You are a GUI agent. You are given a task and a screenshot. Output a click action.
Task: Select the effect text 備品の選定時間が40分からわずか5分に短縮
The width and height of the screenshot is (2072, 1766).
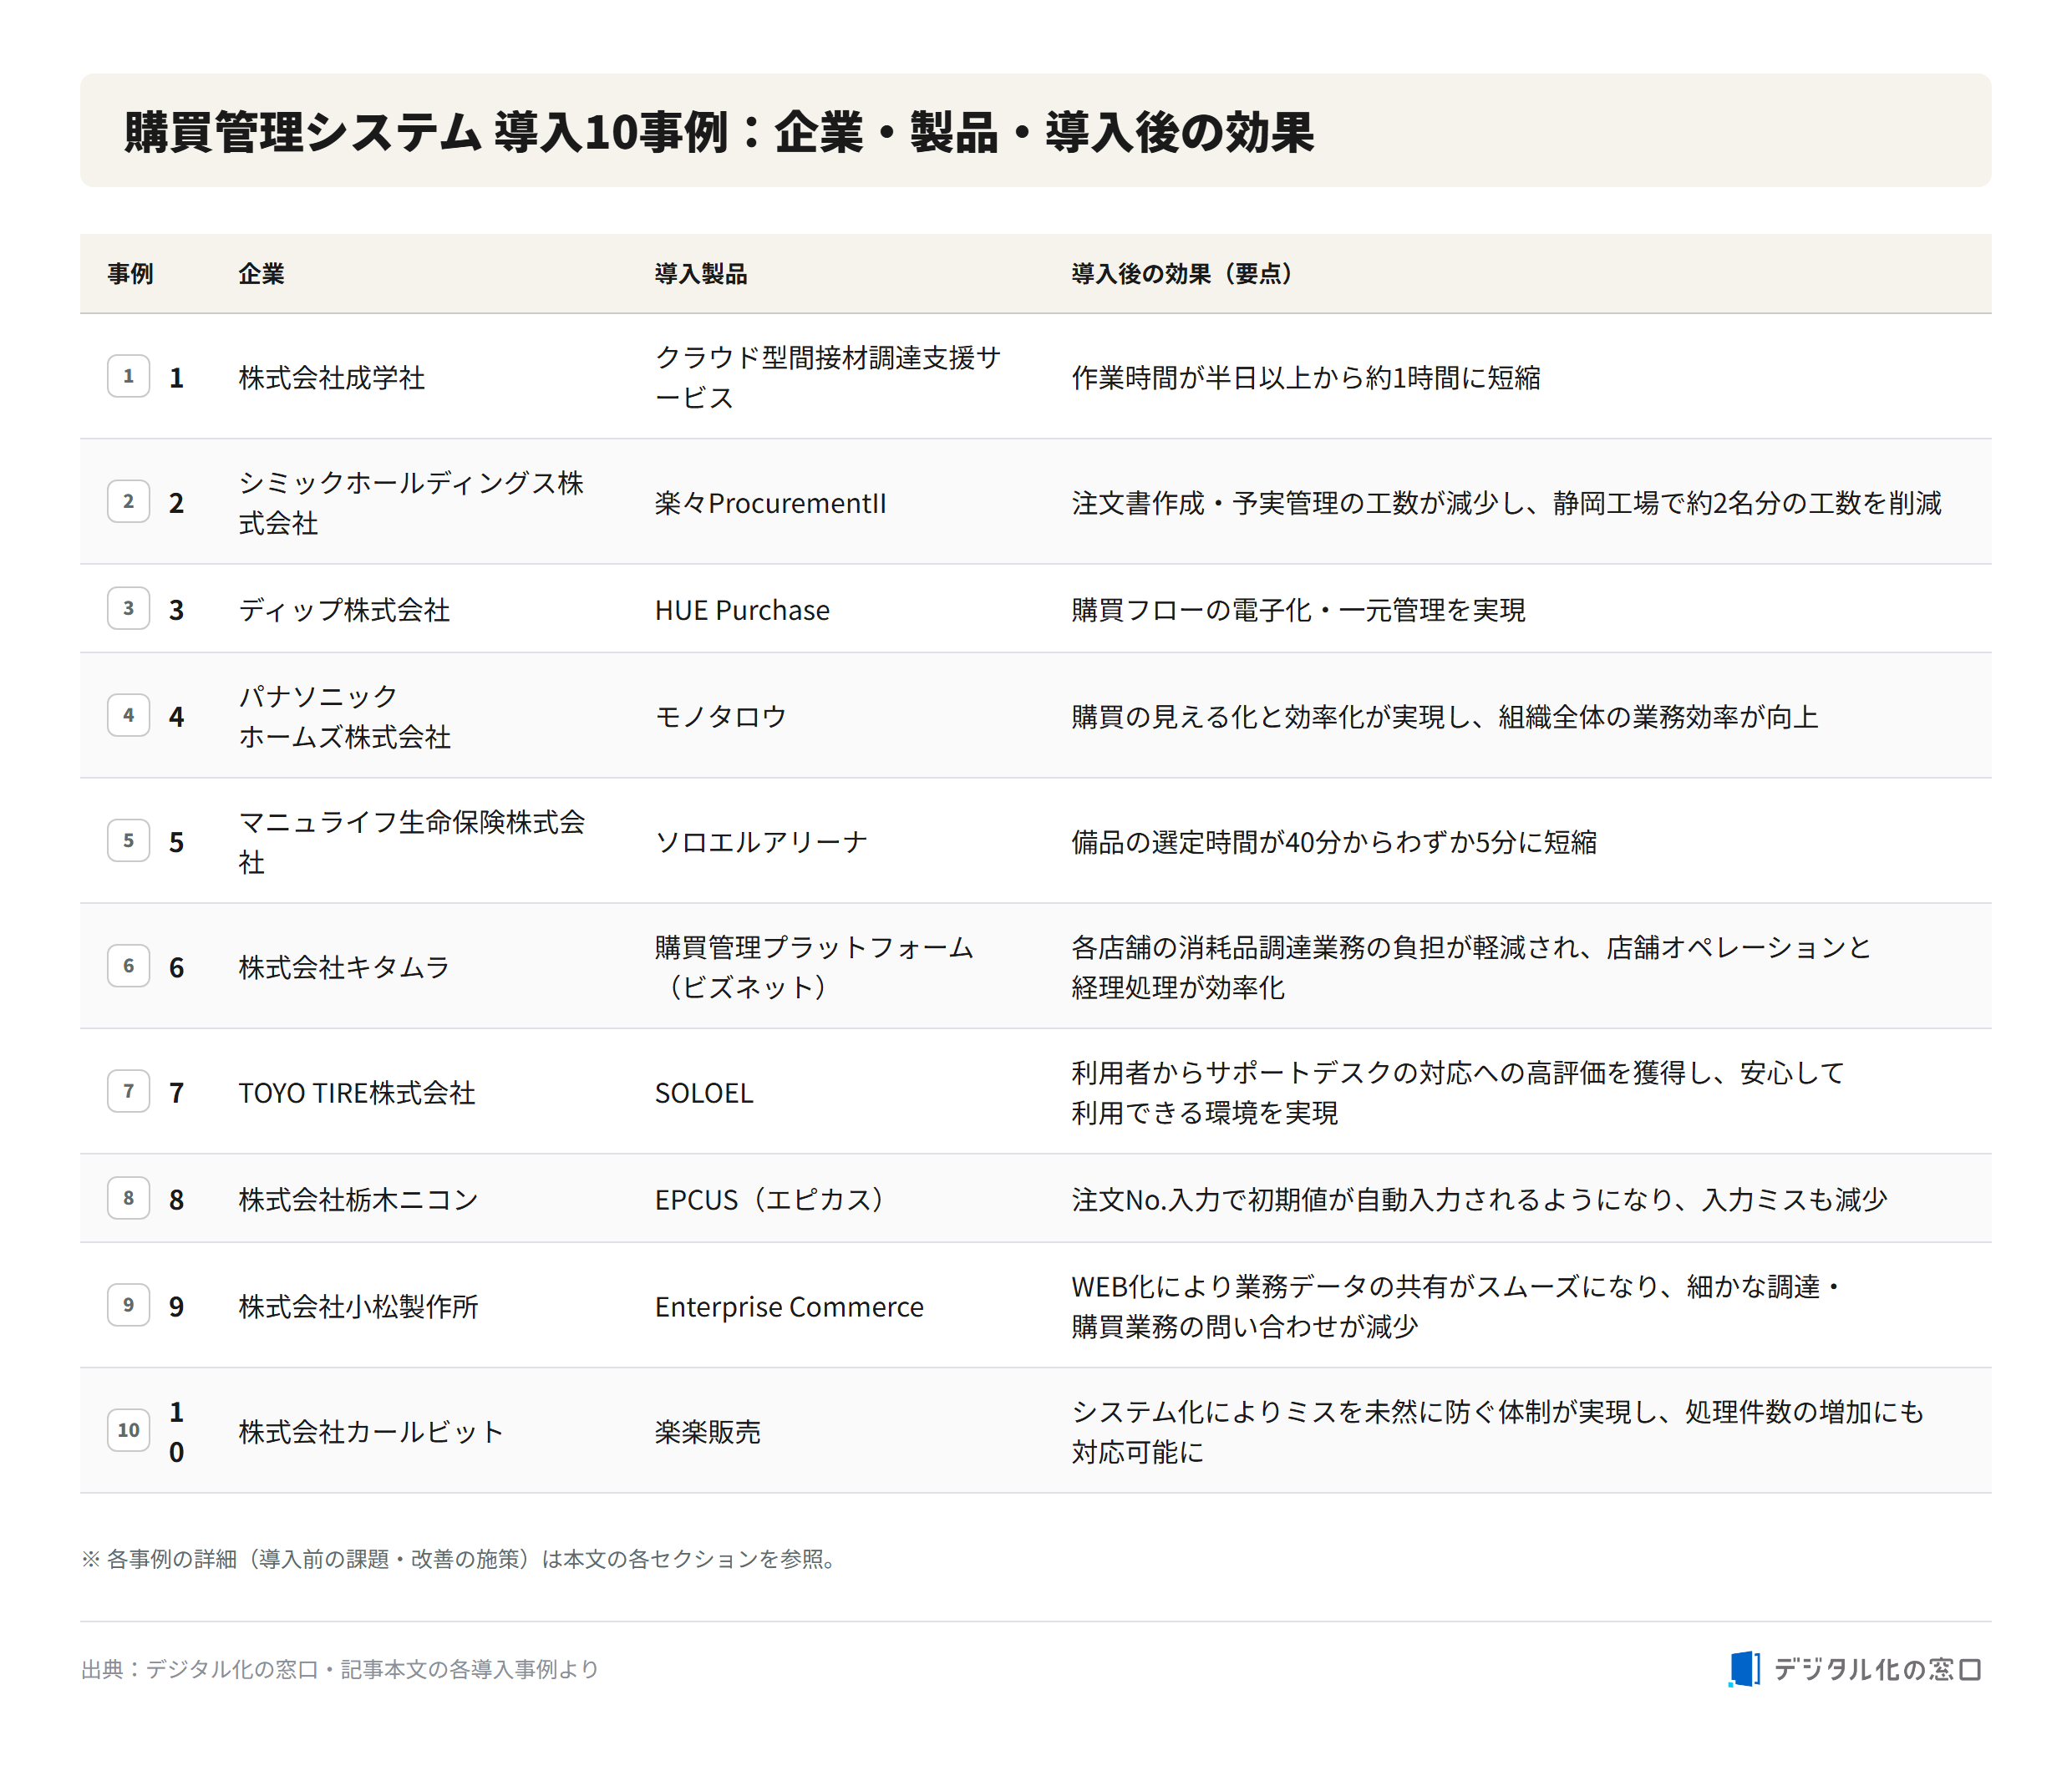pos(1334,842)
